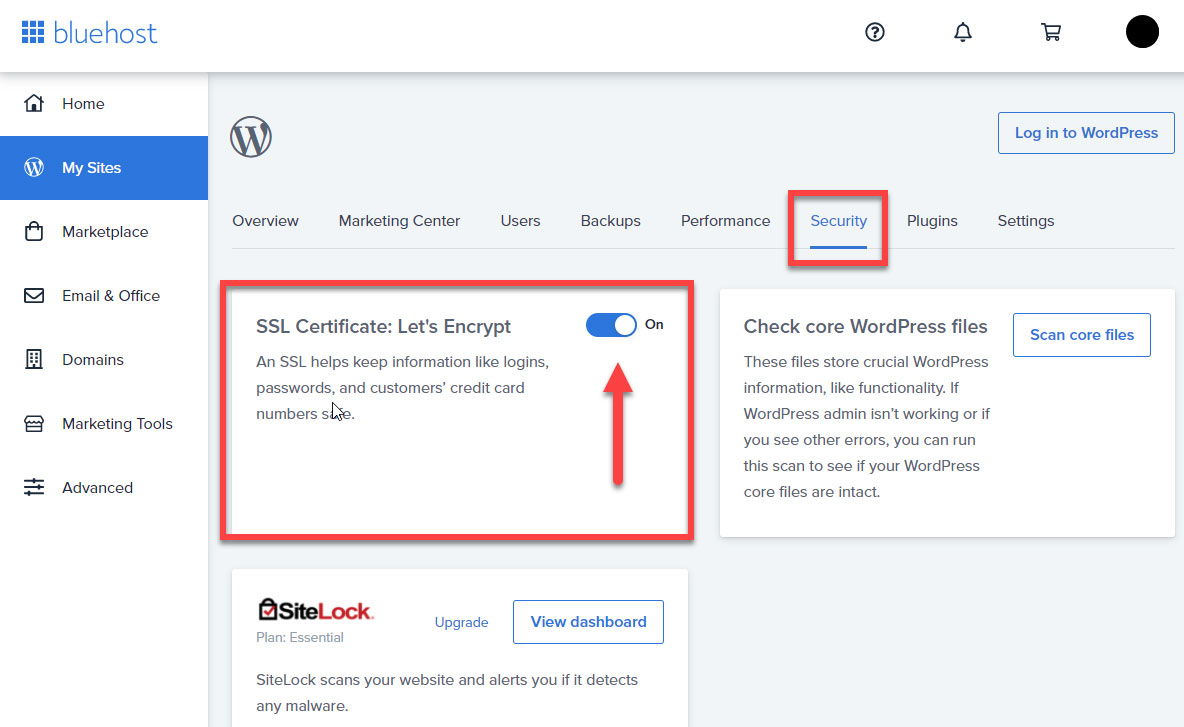Open Advanced in the sidebar
The image size is (1184, 727).
pos(103,488)
